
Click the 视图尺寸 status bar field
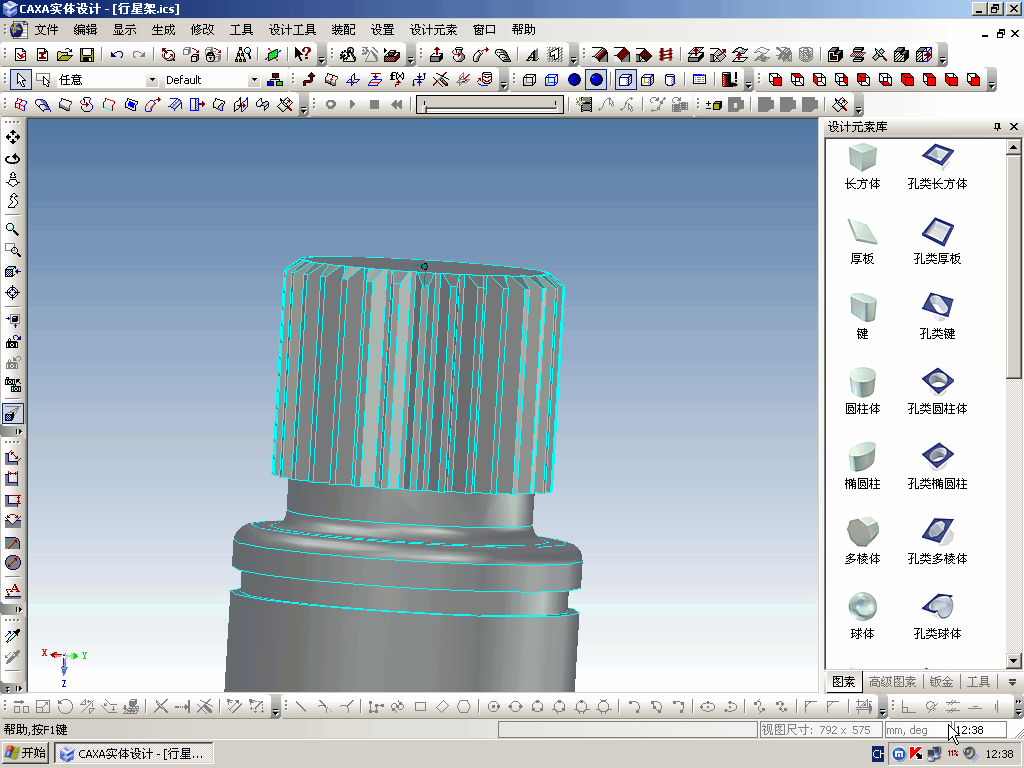click(x=821, y=730)
